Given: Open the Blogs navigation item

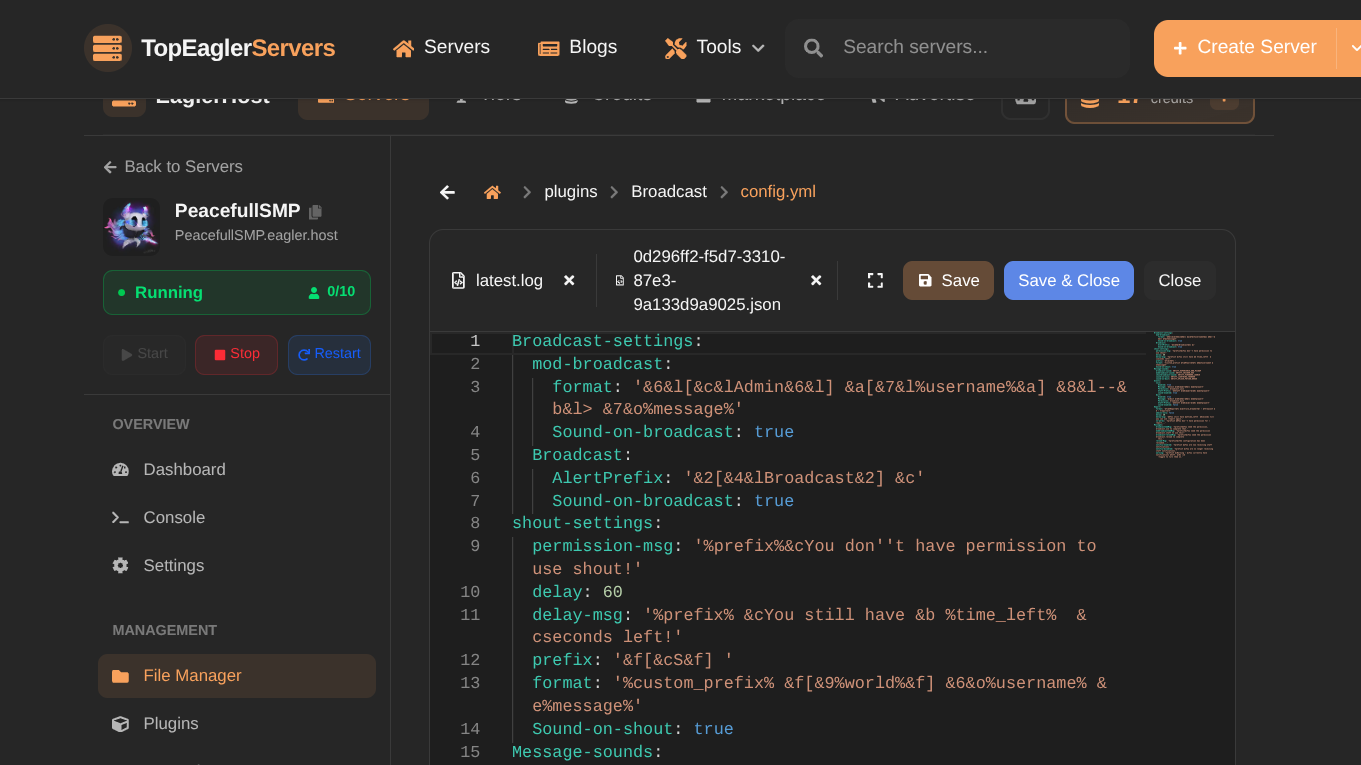Looking at the screenshot, I should click(577, 48).
